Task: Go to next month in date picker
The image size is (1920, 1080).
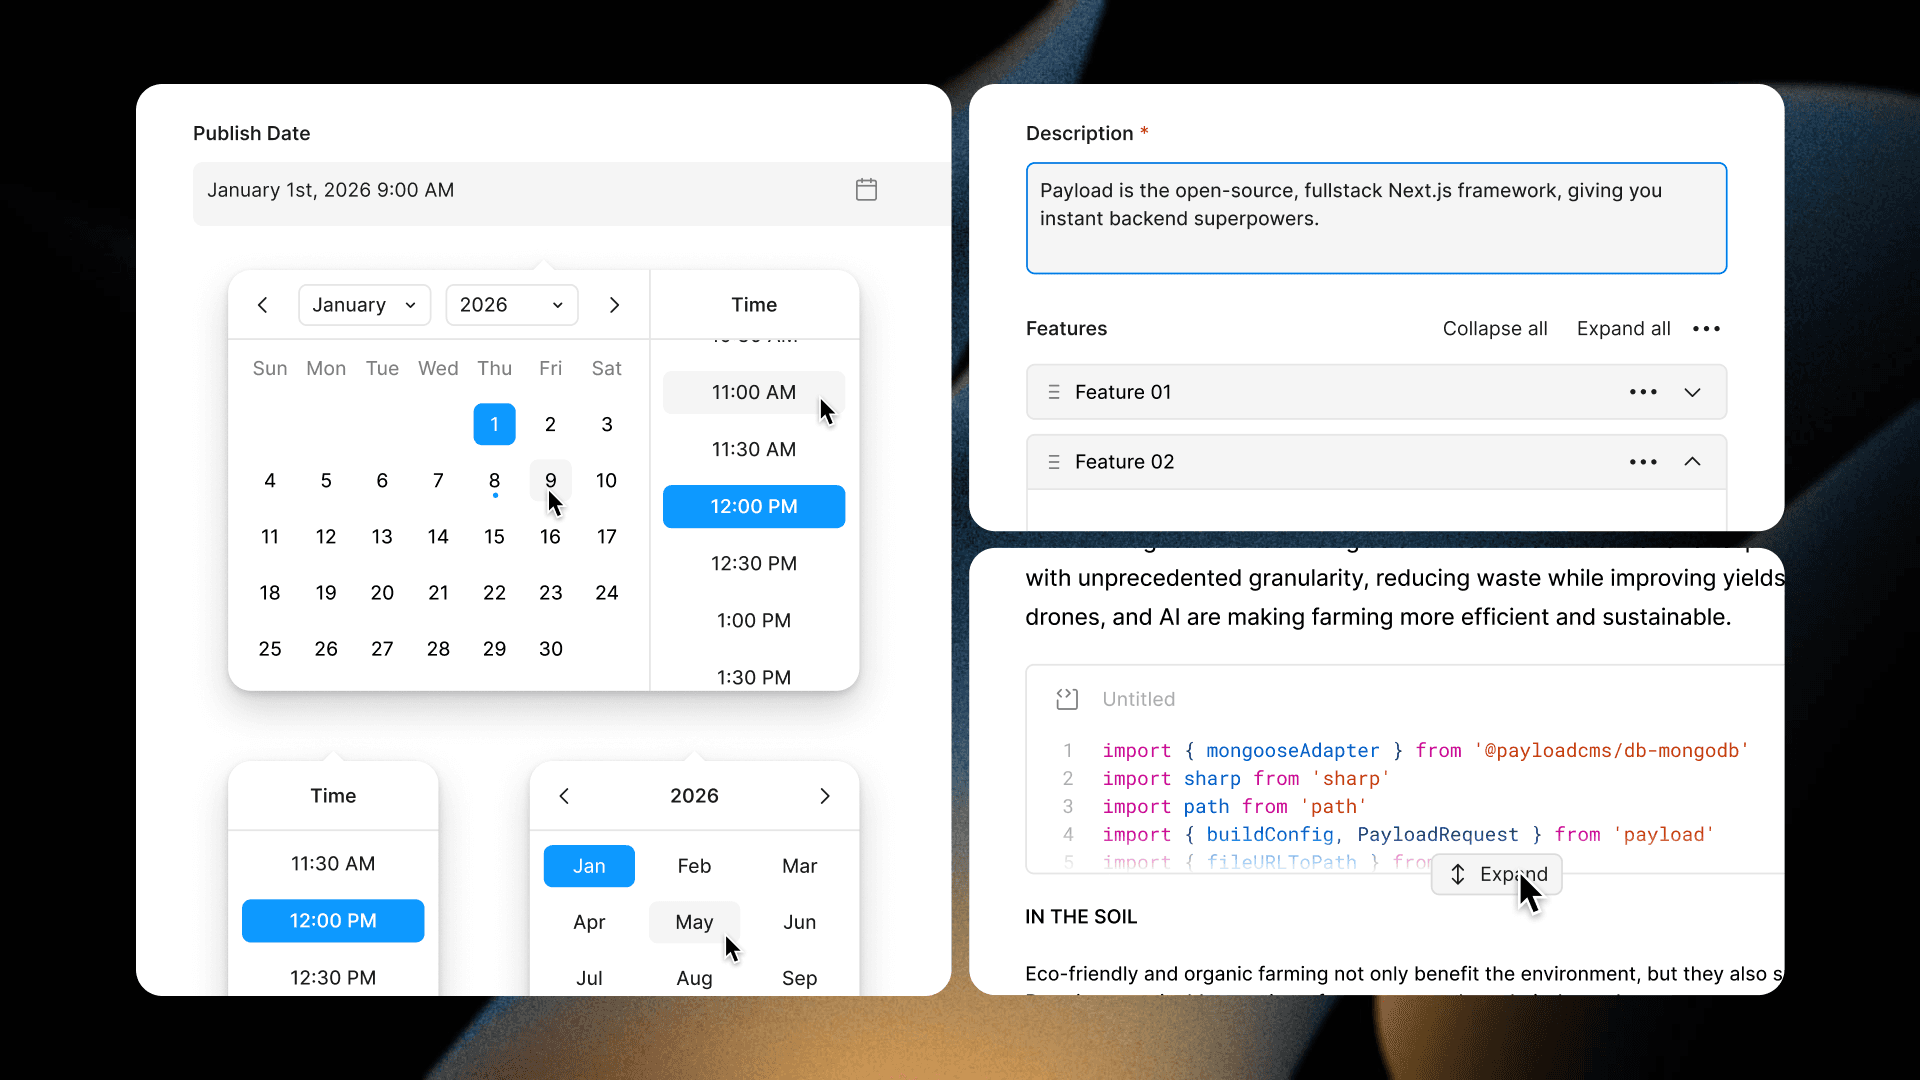Action: pos(614,305)
